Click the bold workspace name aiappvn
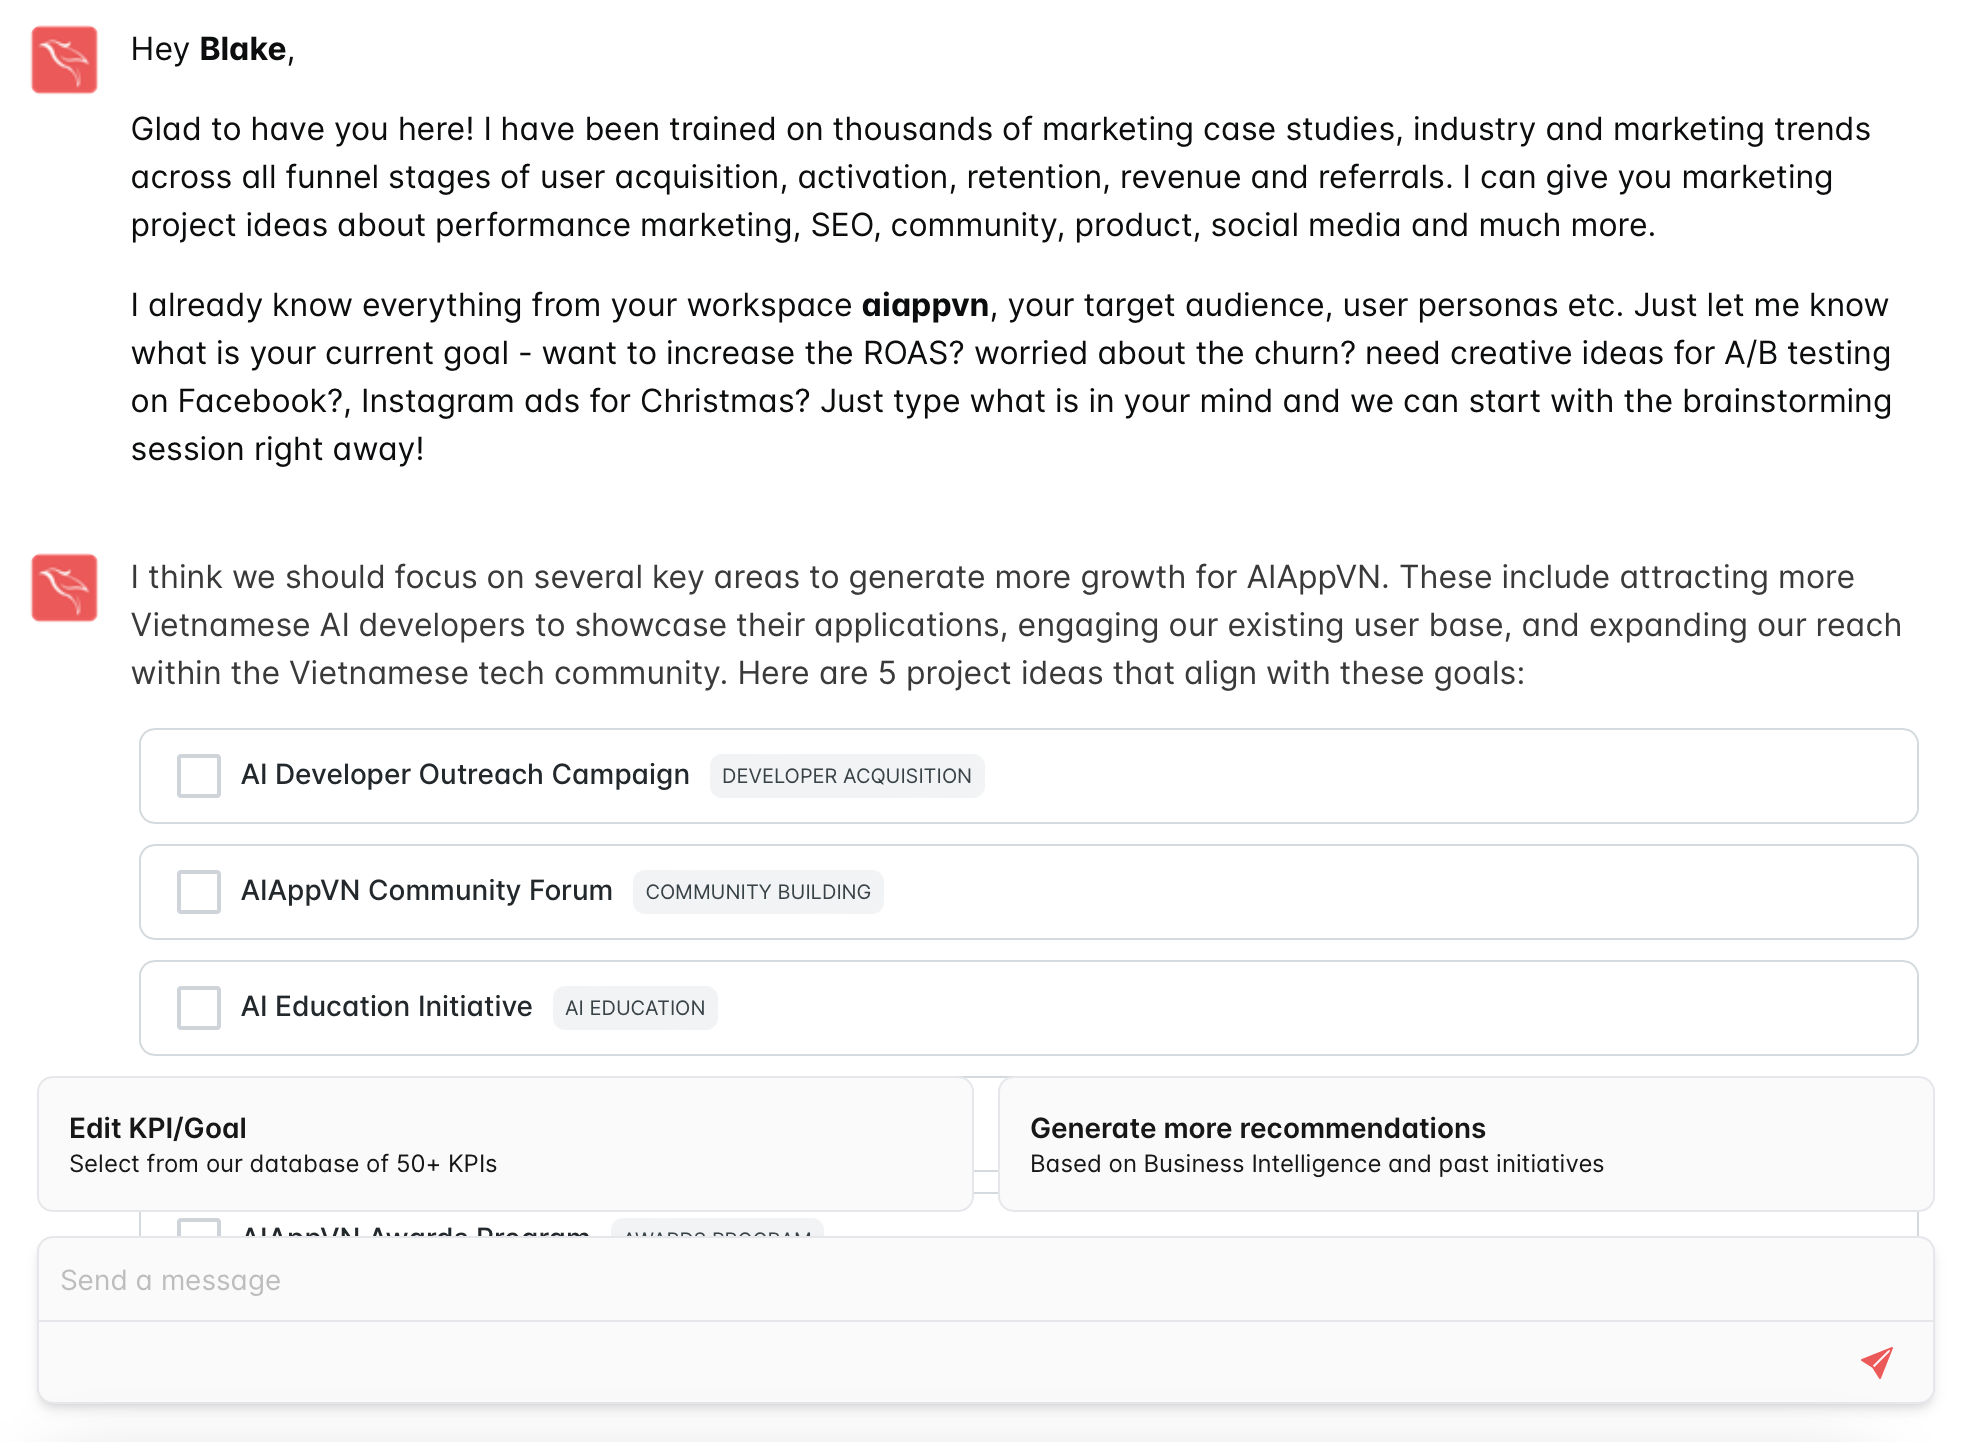Screen dimensions: 1984x1442 [x=925, y=305]
